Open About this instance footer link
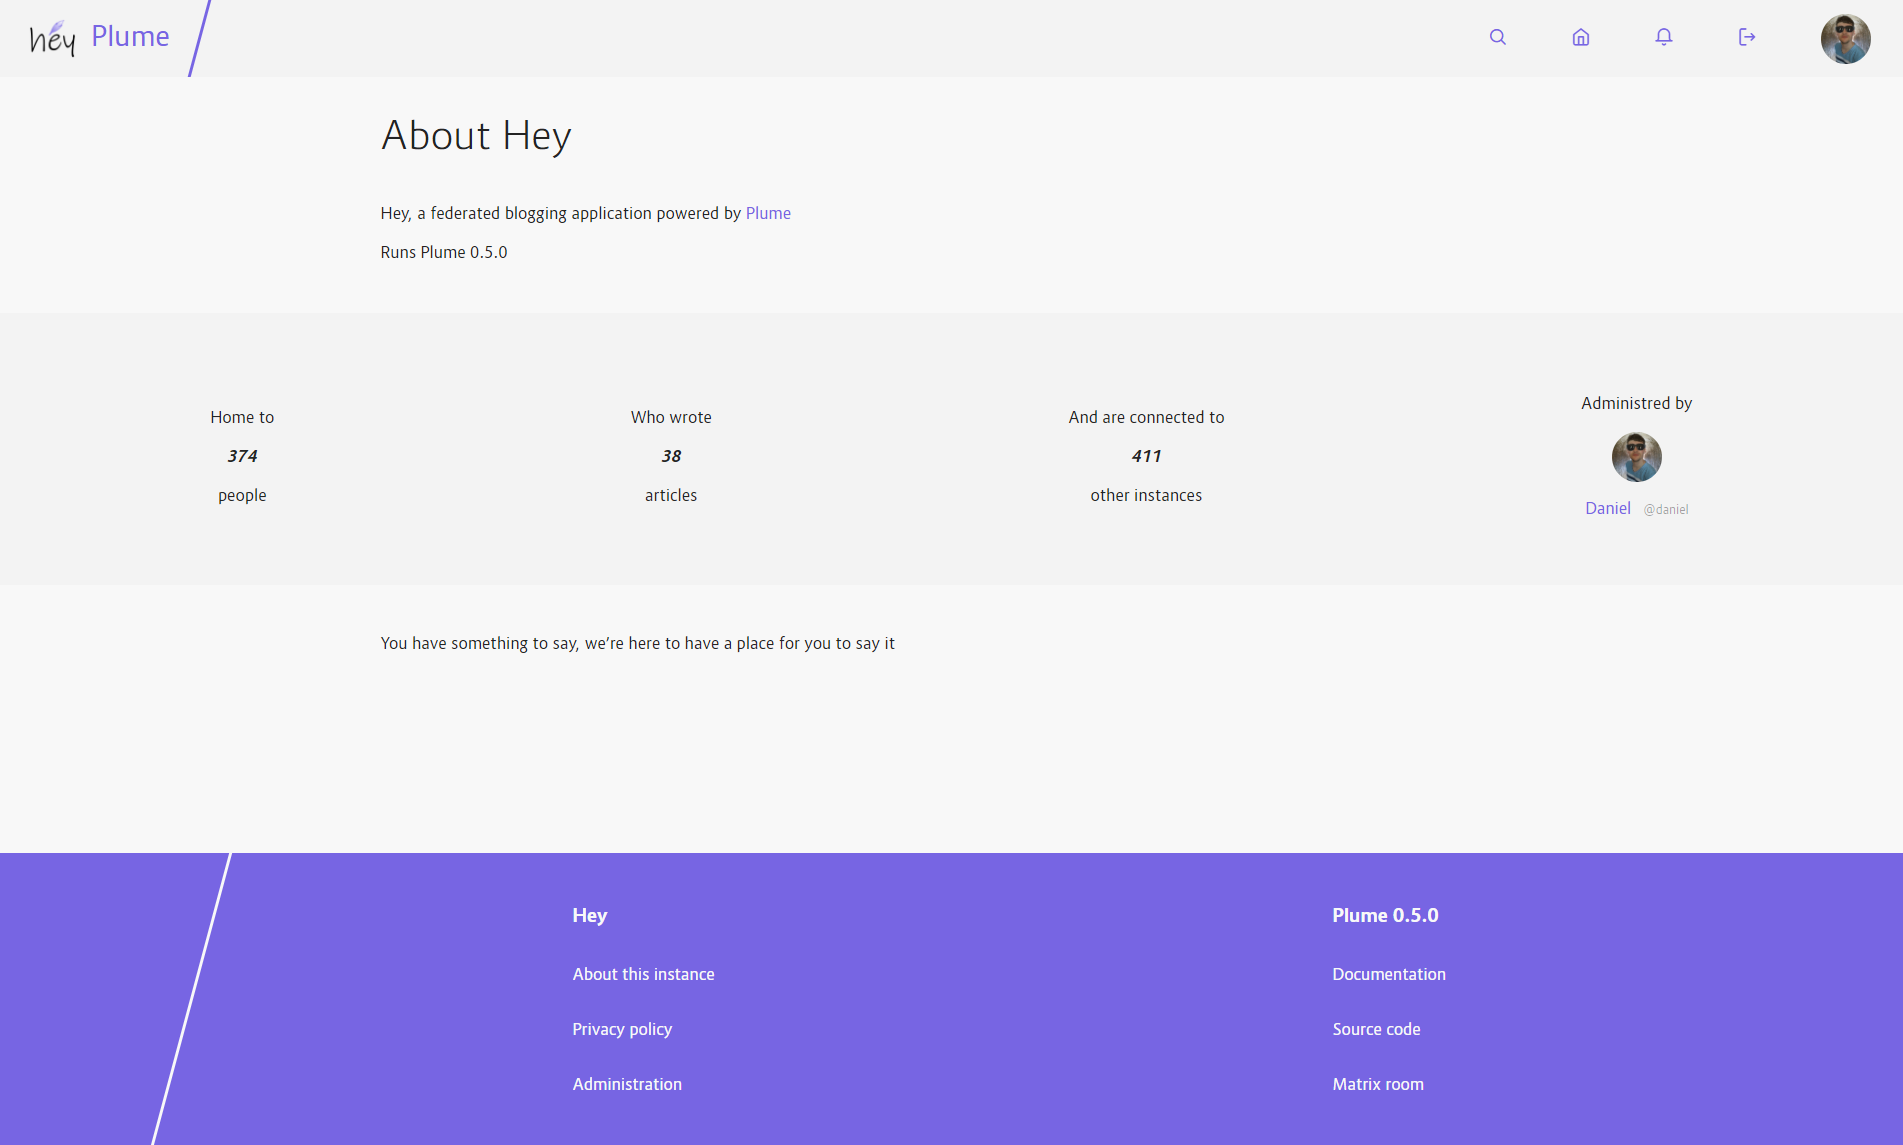1903x1145 pixels. point(643,974)
